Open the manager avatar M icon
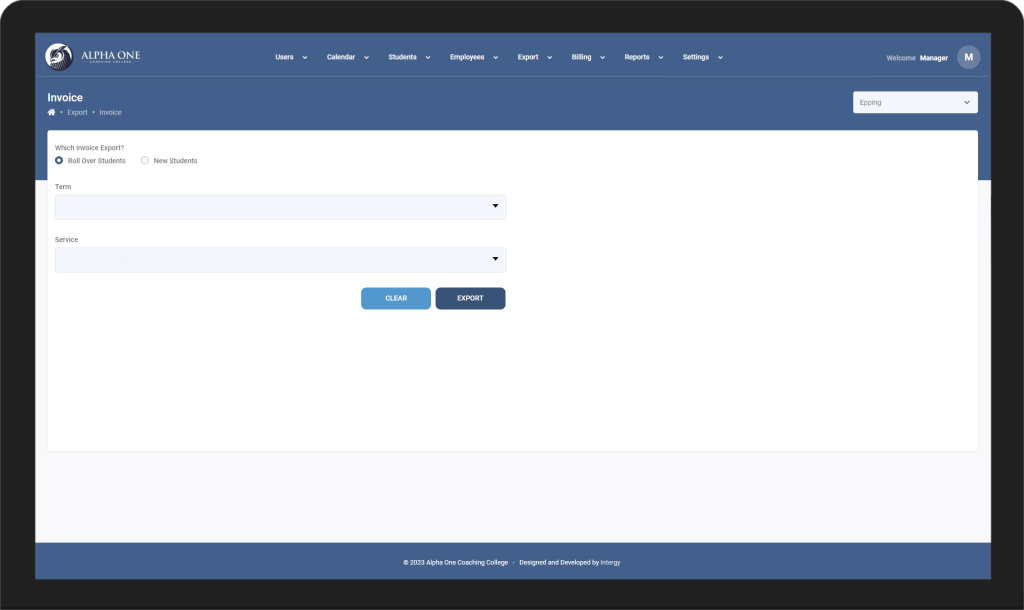The width and height of the screenshot is (1024, 610). pyautogui.click(x=968, y=57)
